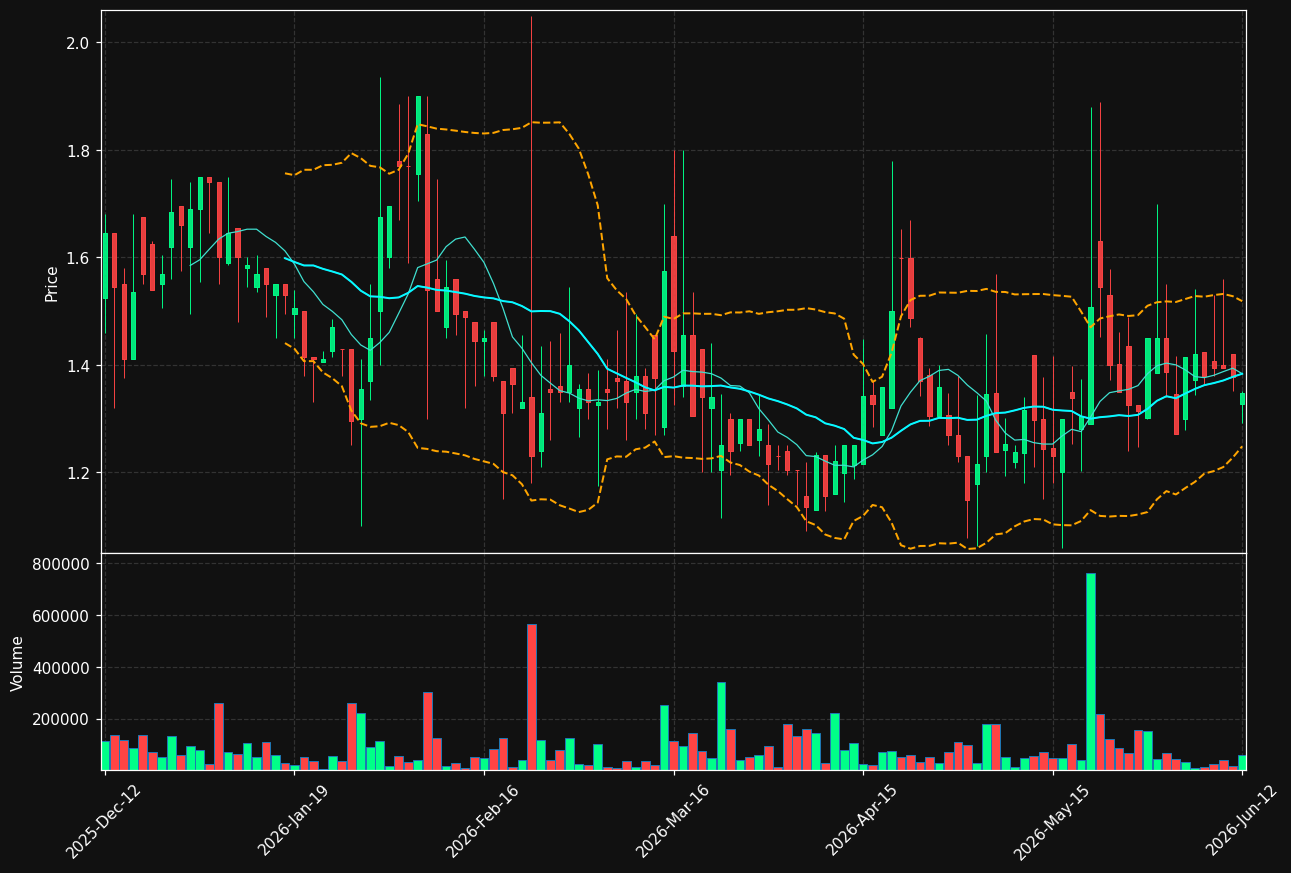Click the green volume bar near 340000 after Mar-16
Screen dimensions: 1291x873
[721, 726]
